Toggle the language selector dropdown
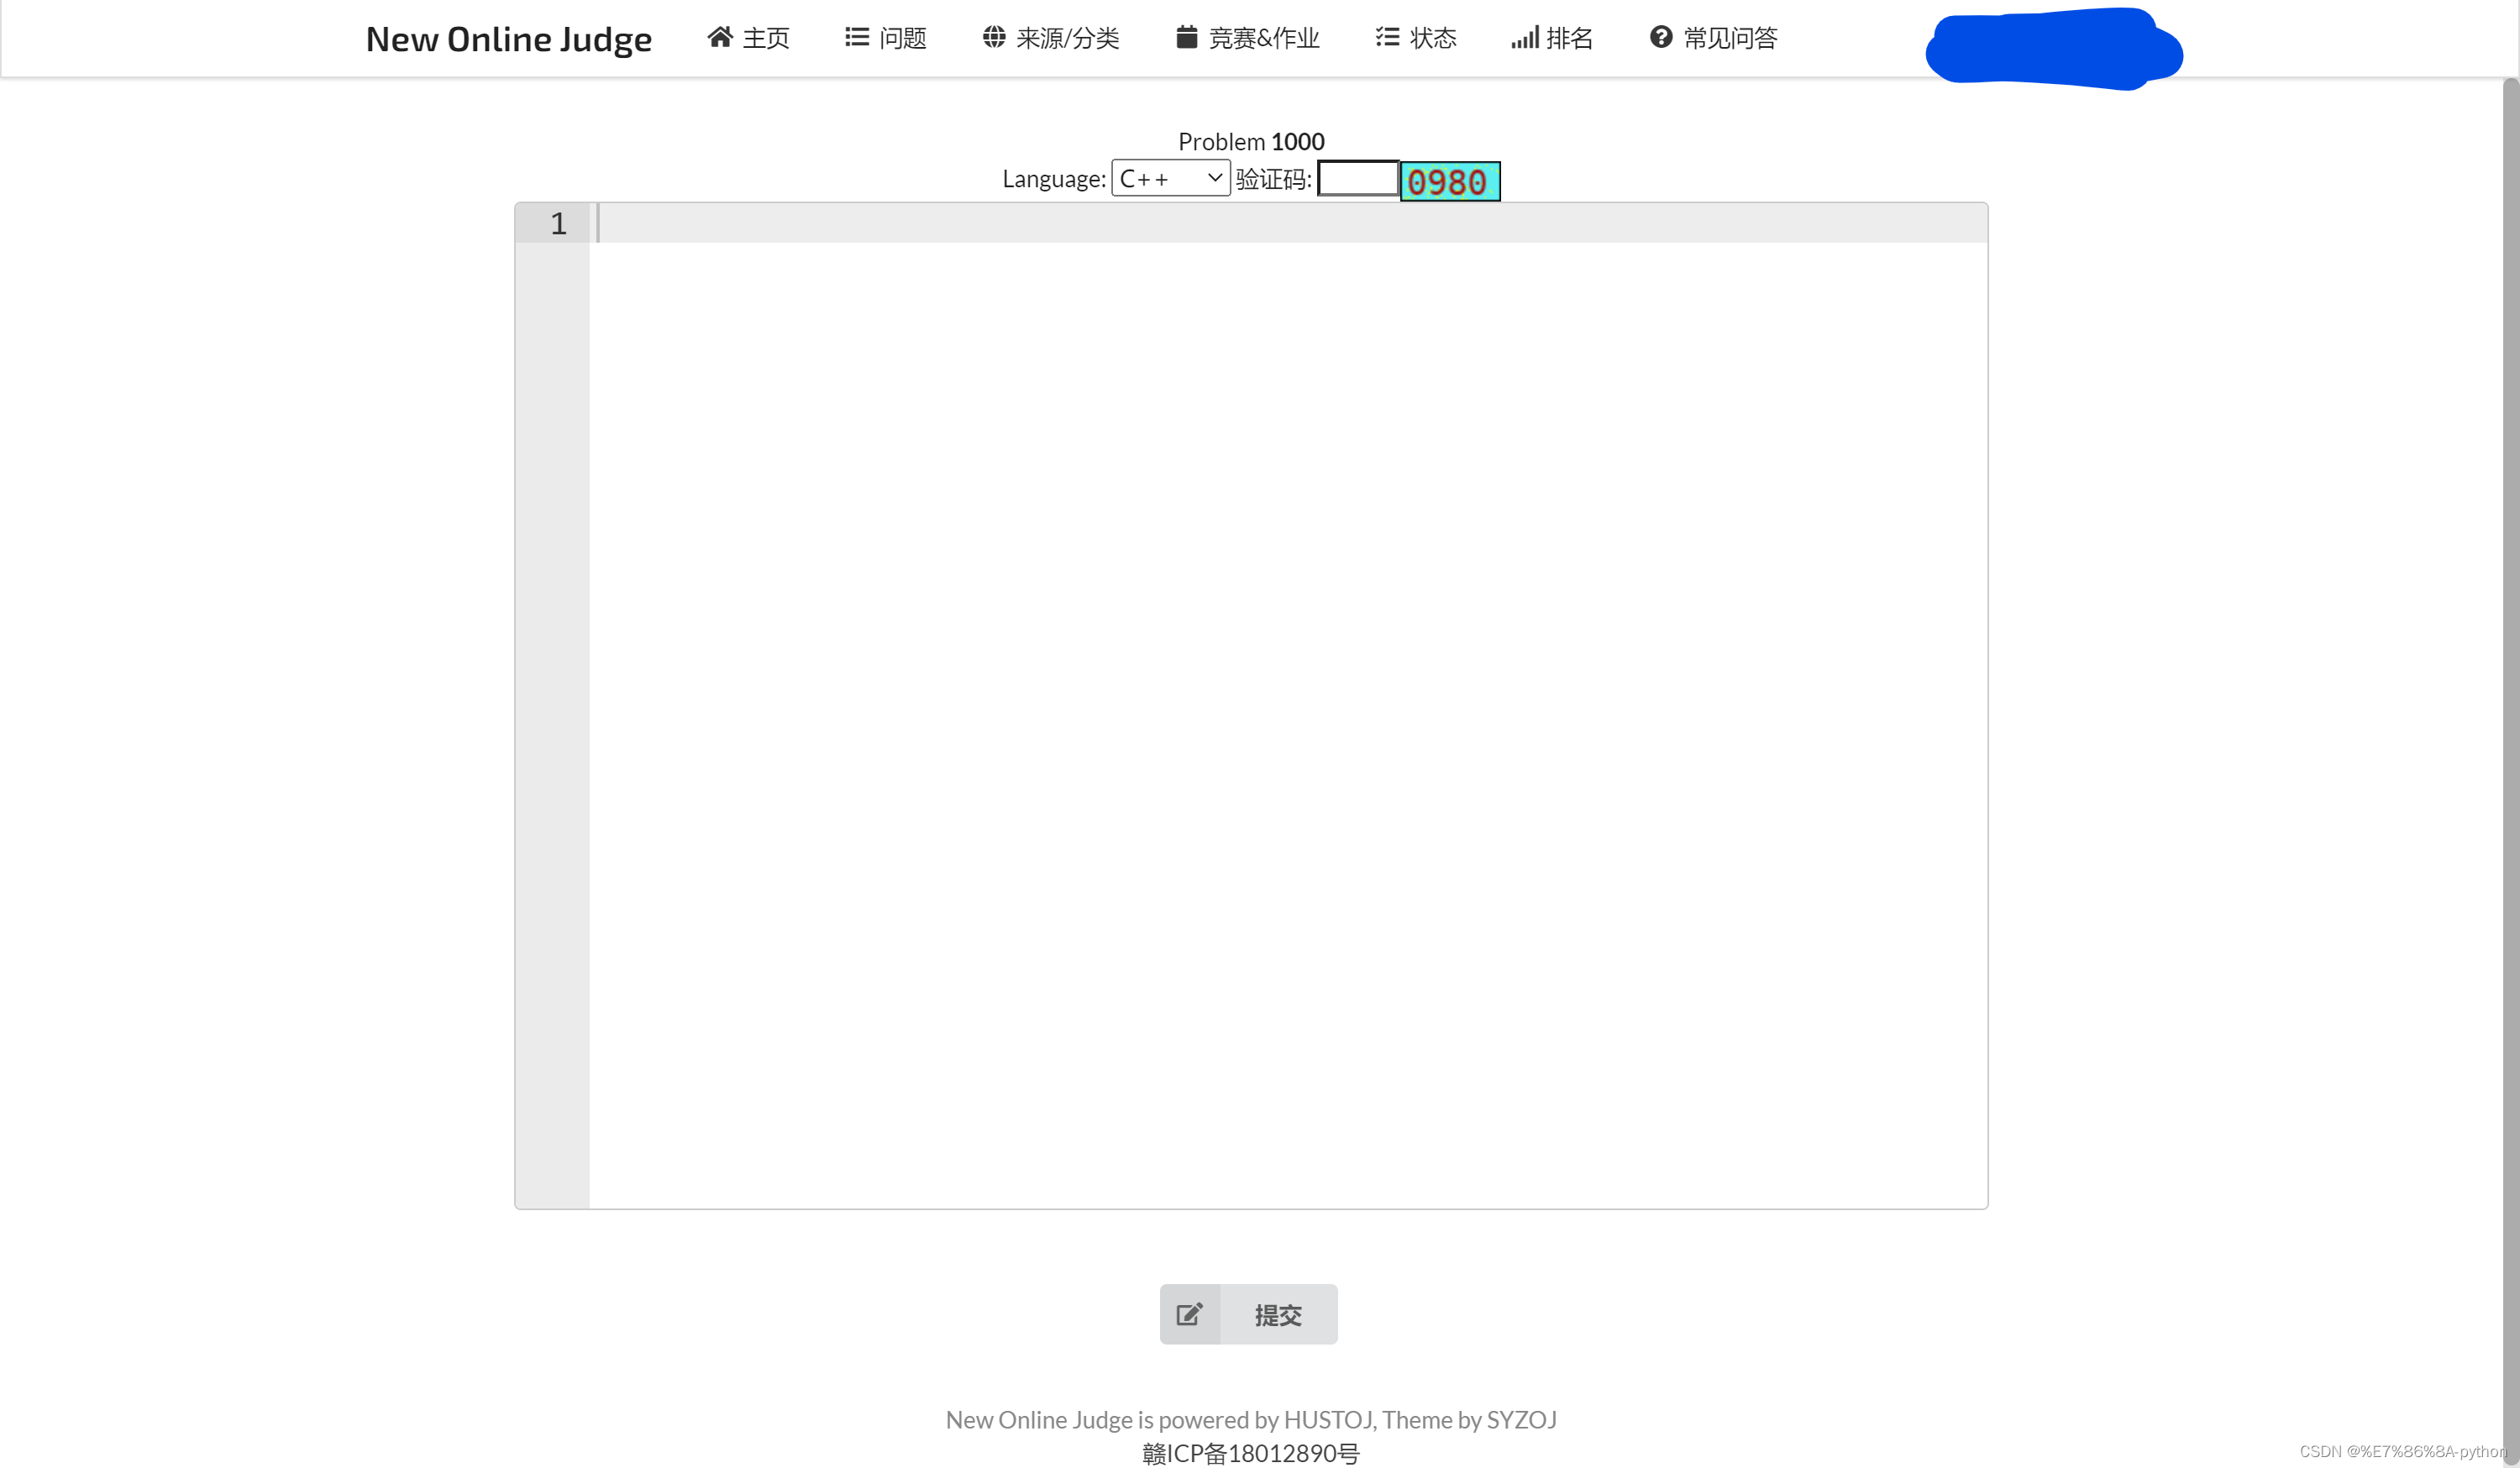The height and width of the screenshot is (1468, 2520). 1168,176
